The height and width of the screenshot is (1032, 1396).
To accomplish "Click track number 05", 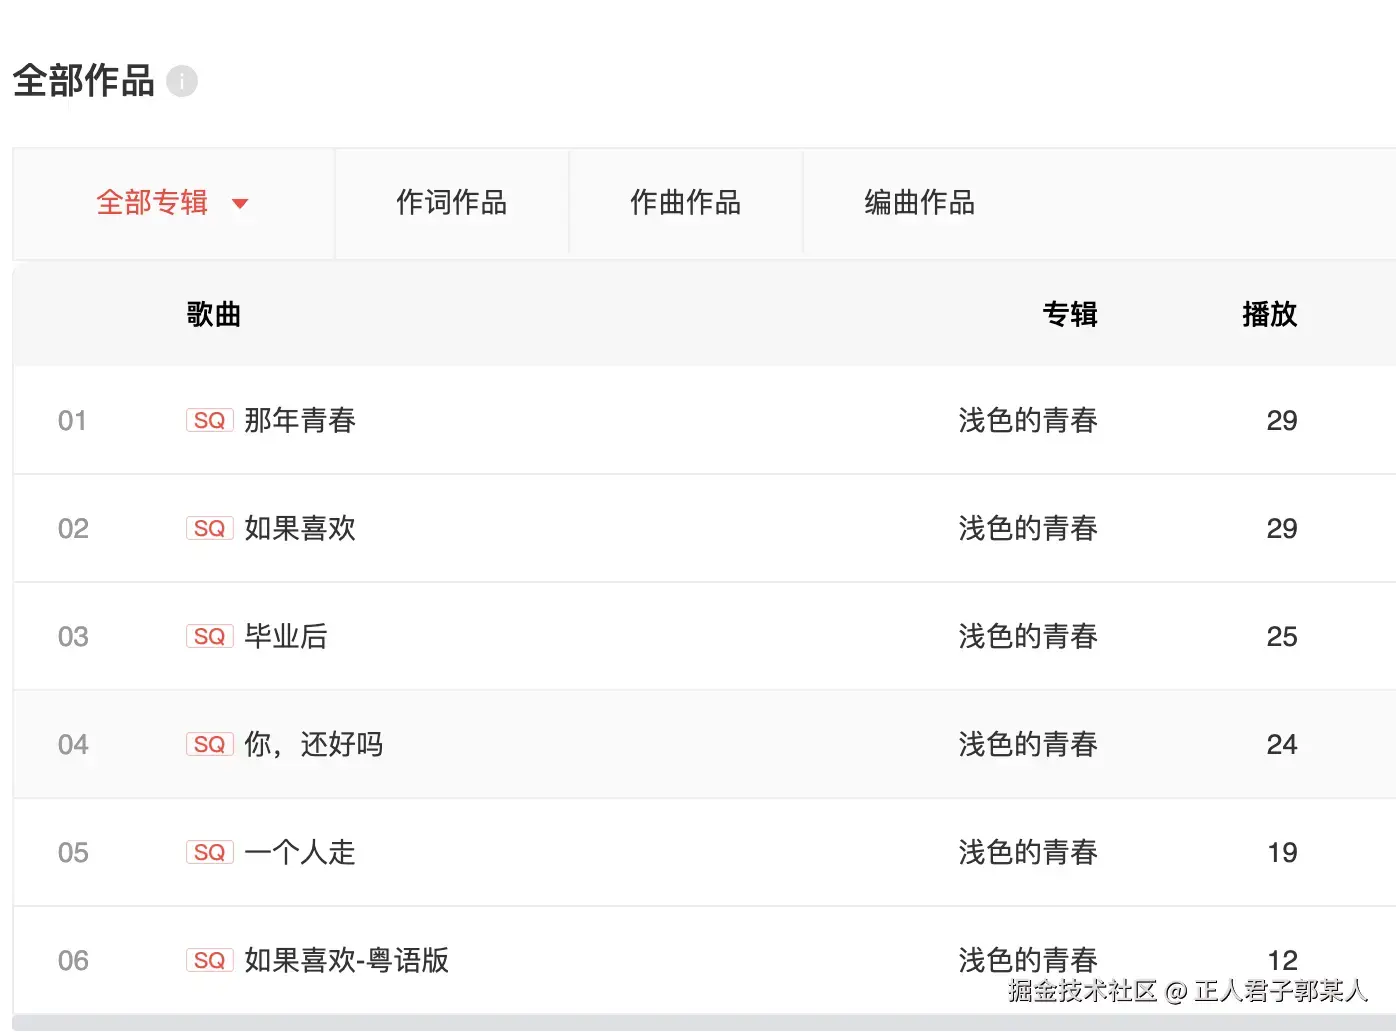I will 73,852.
